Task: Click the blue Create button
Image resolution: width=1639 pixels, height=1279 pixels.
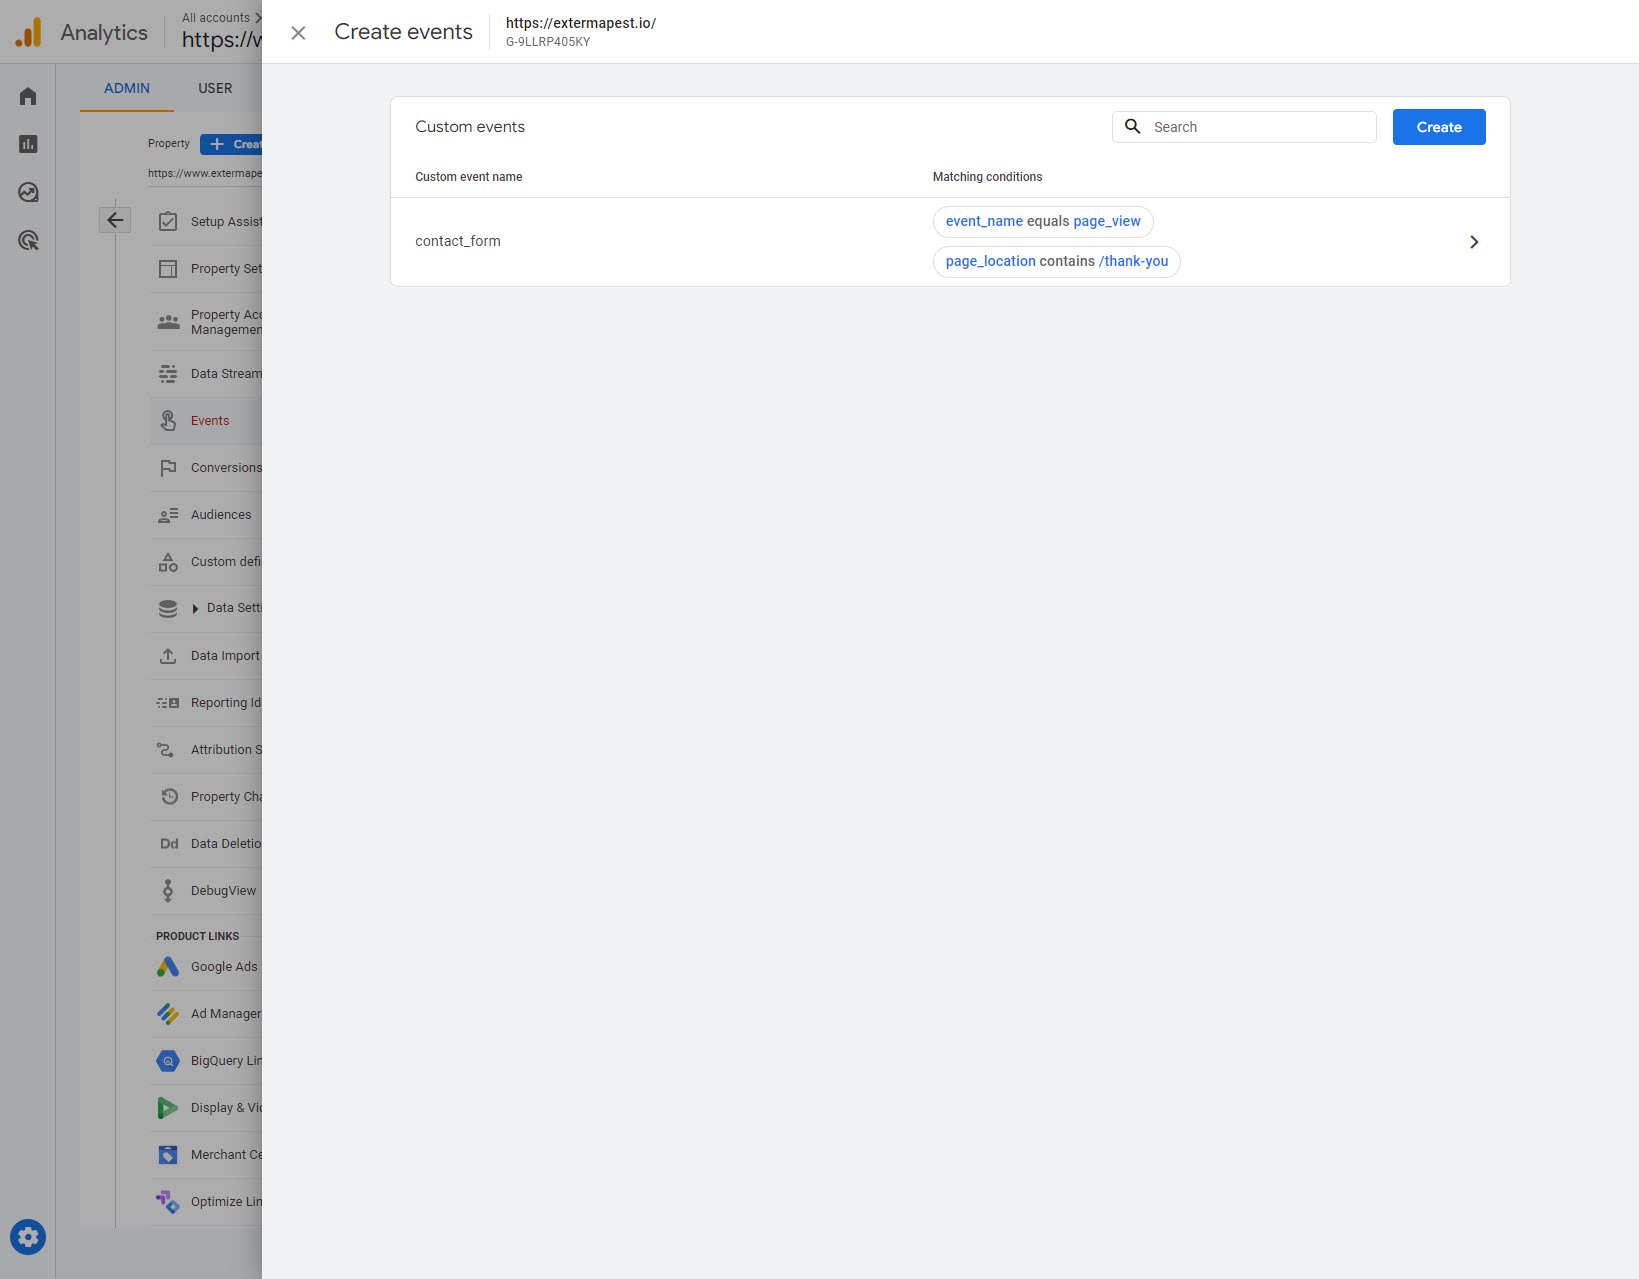Action: [1438, 127]
